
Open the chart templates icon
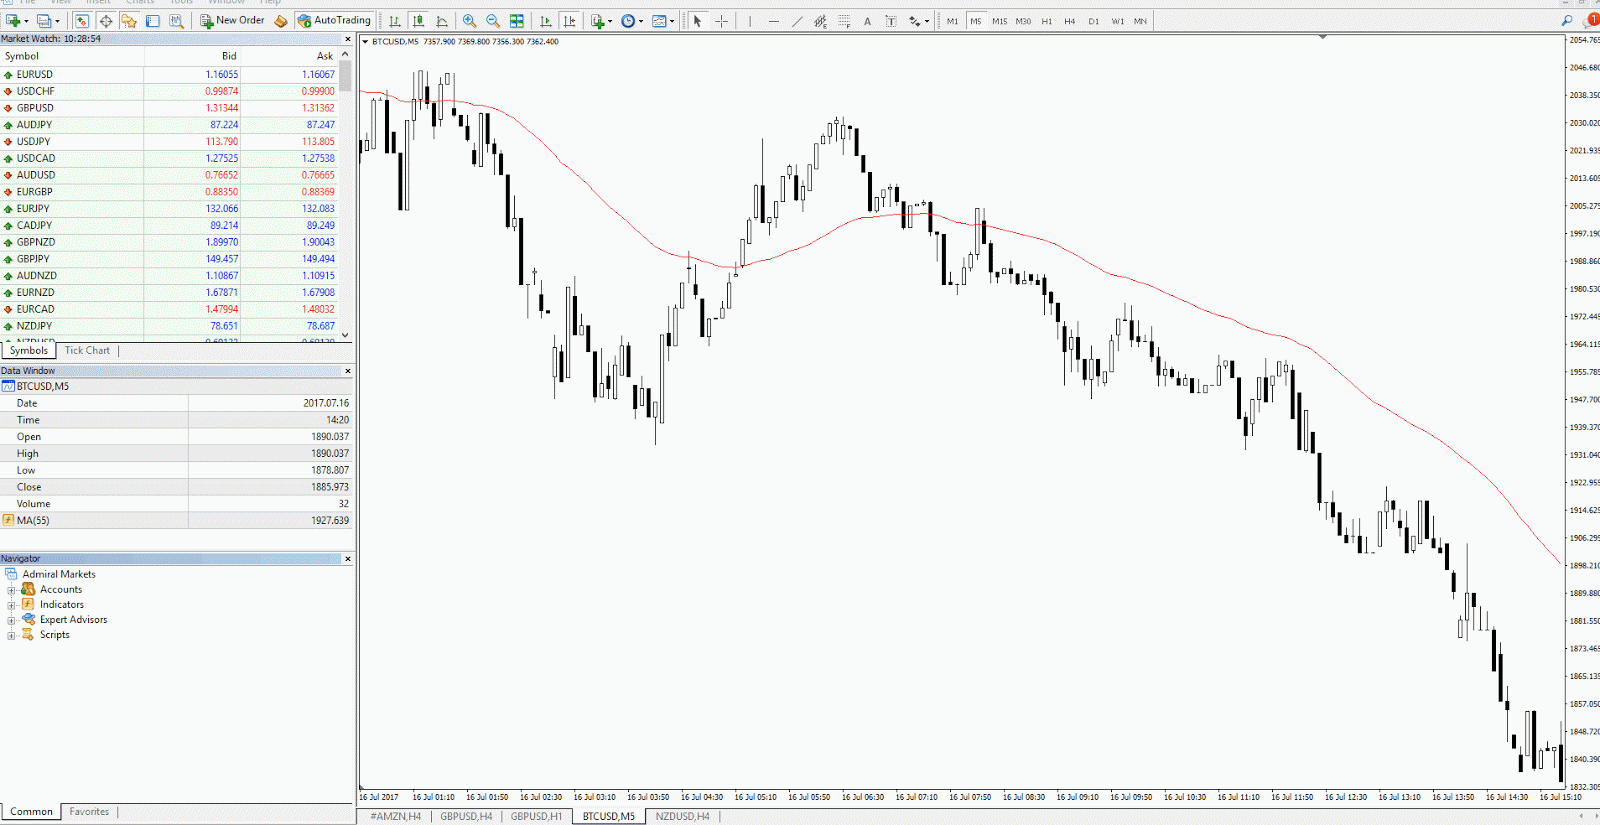[659, 20]
